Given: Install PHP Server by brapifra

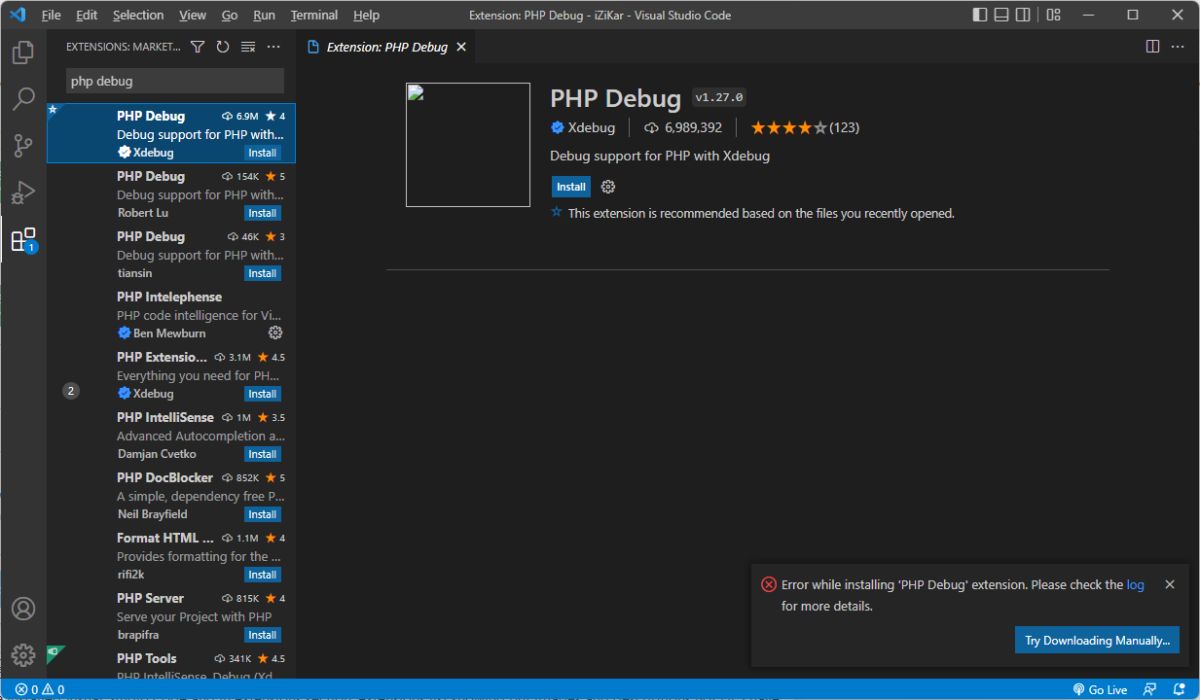Looking at the screenshot, I should tap(263, 635).
